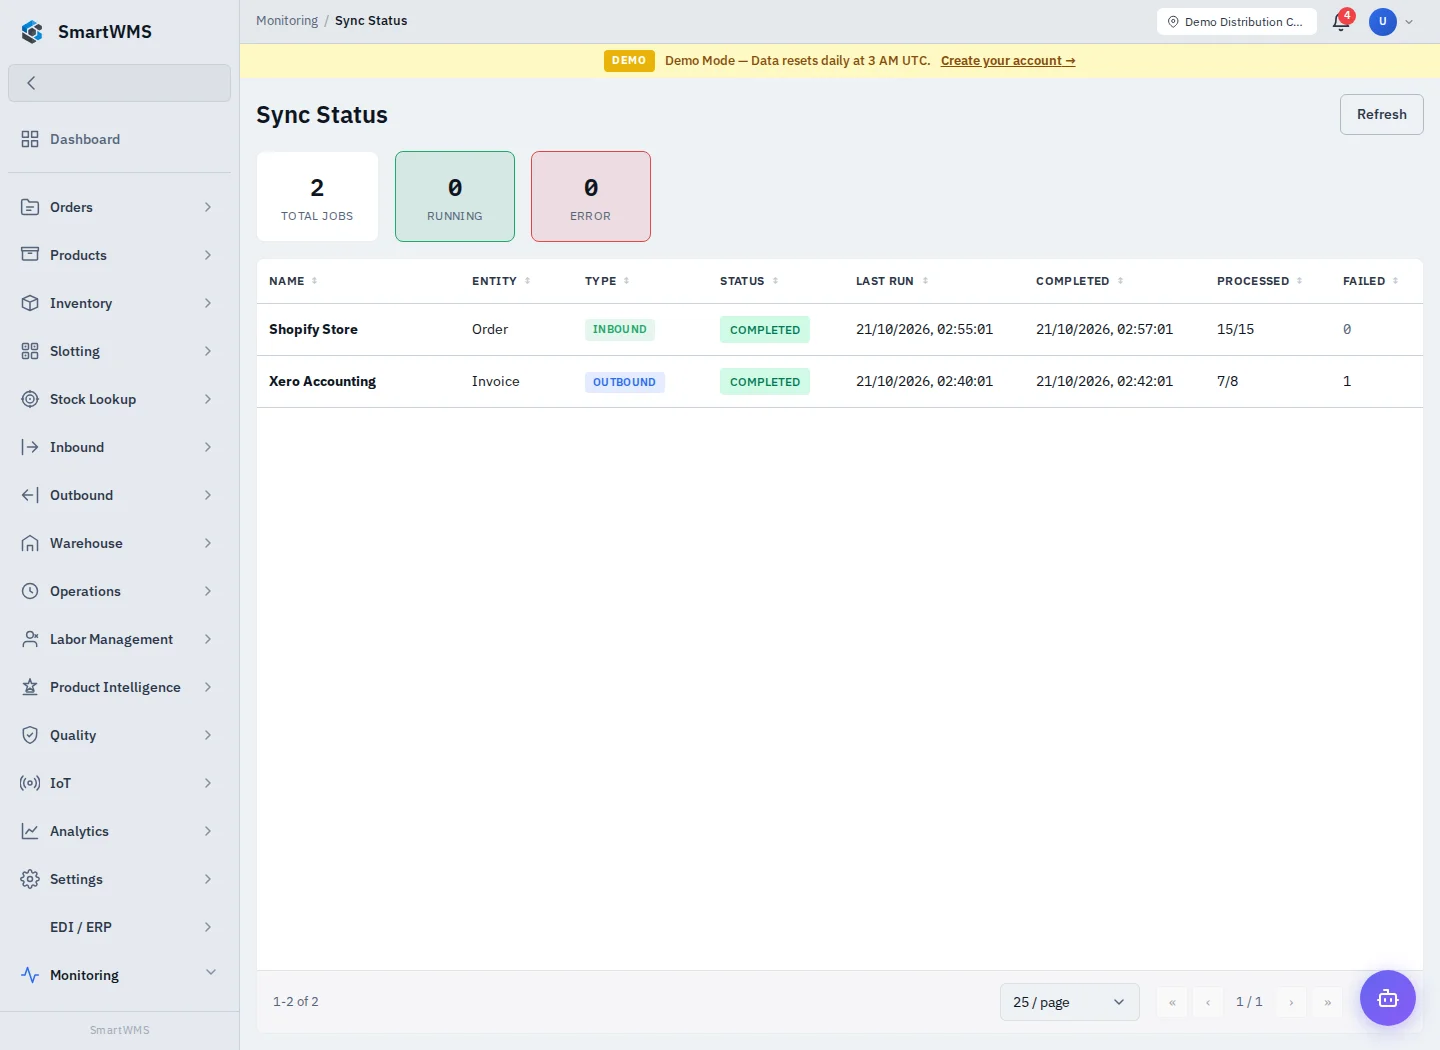Click the Slotting grid icon
Viewport: 1440px width, 1050px height.
point(30,351)
